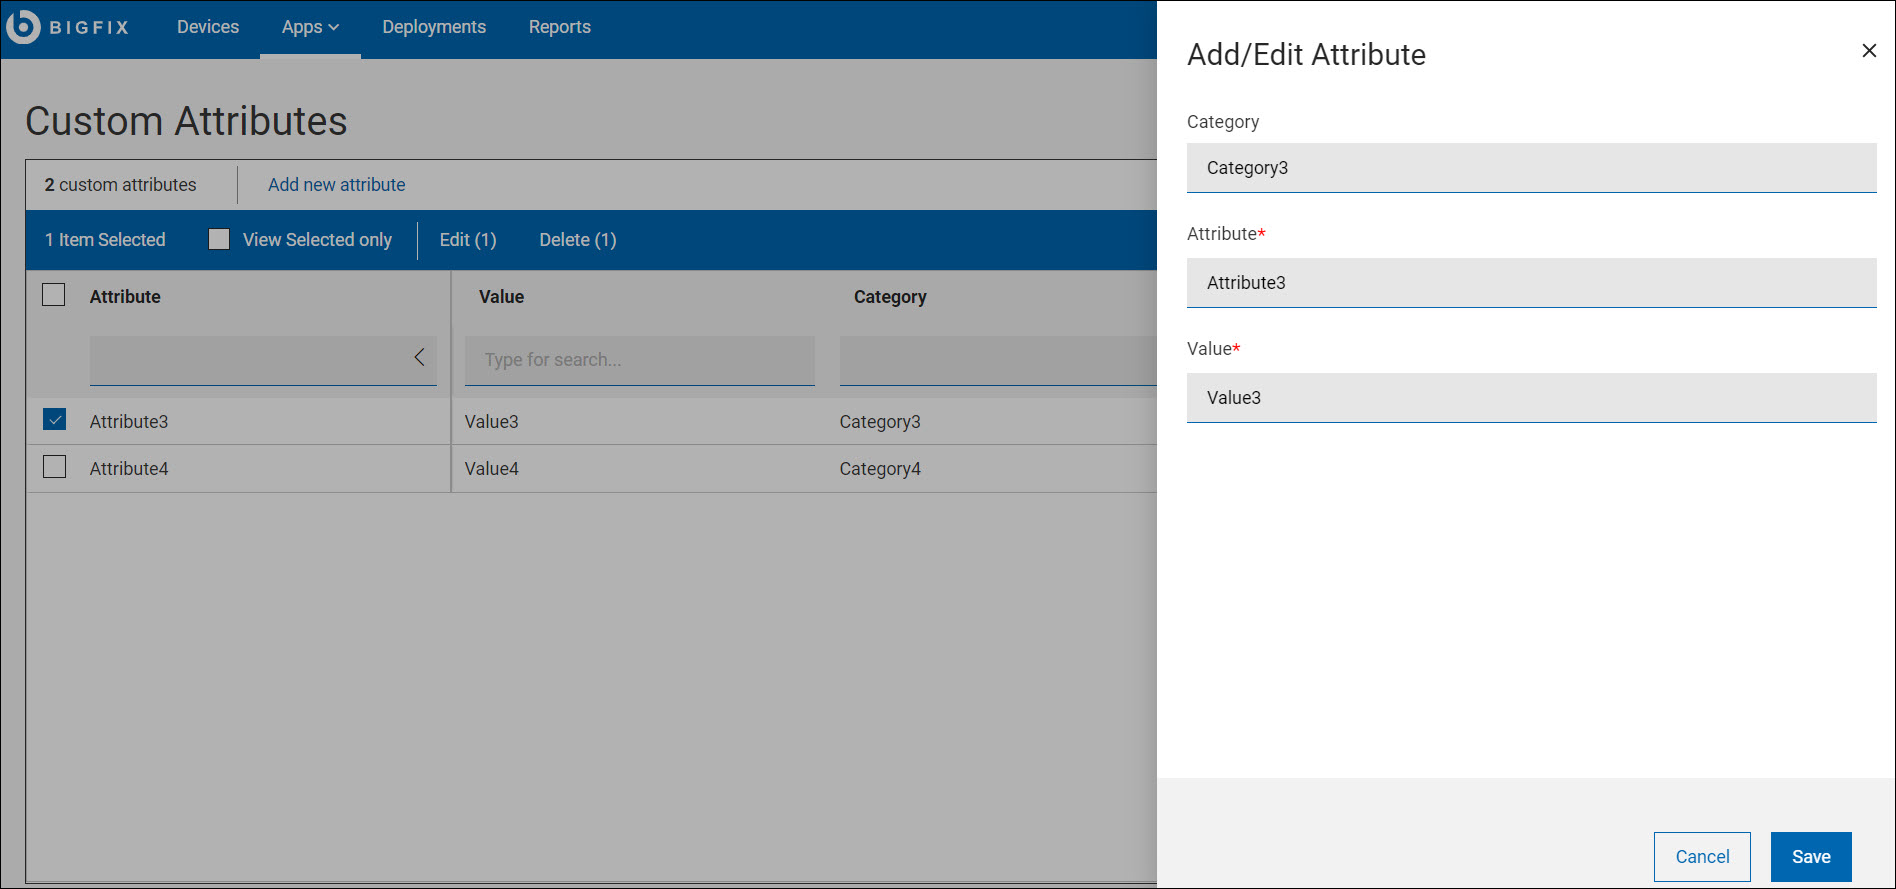Click the Add new attribute link
1896x889 pixels.
pos(336,185)
